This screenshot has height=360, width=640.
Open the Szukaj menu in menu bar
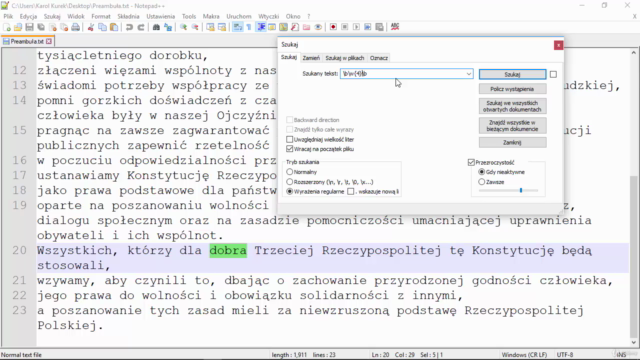(52, 16)
